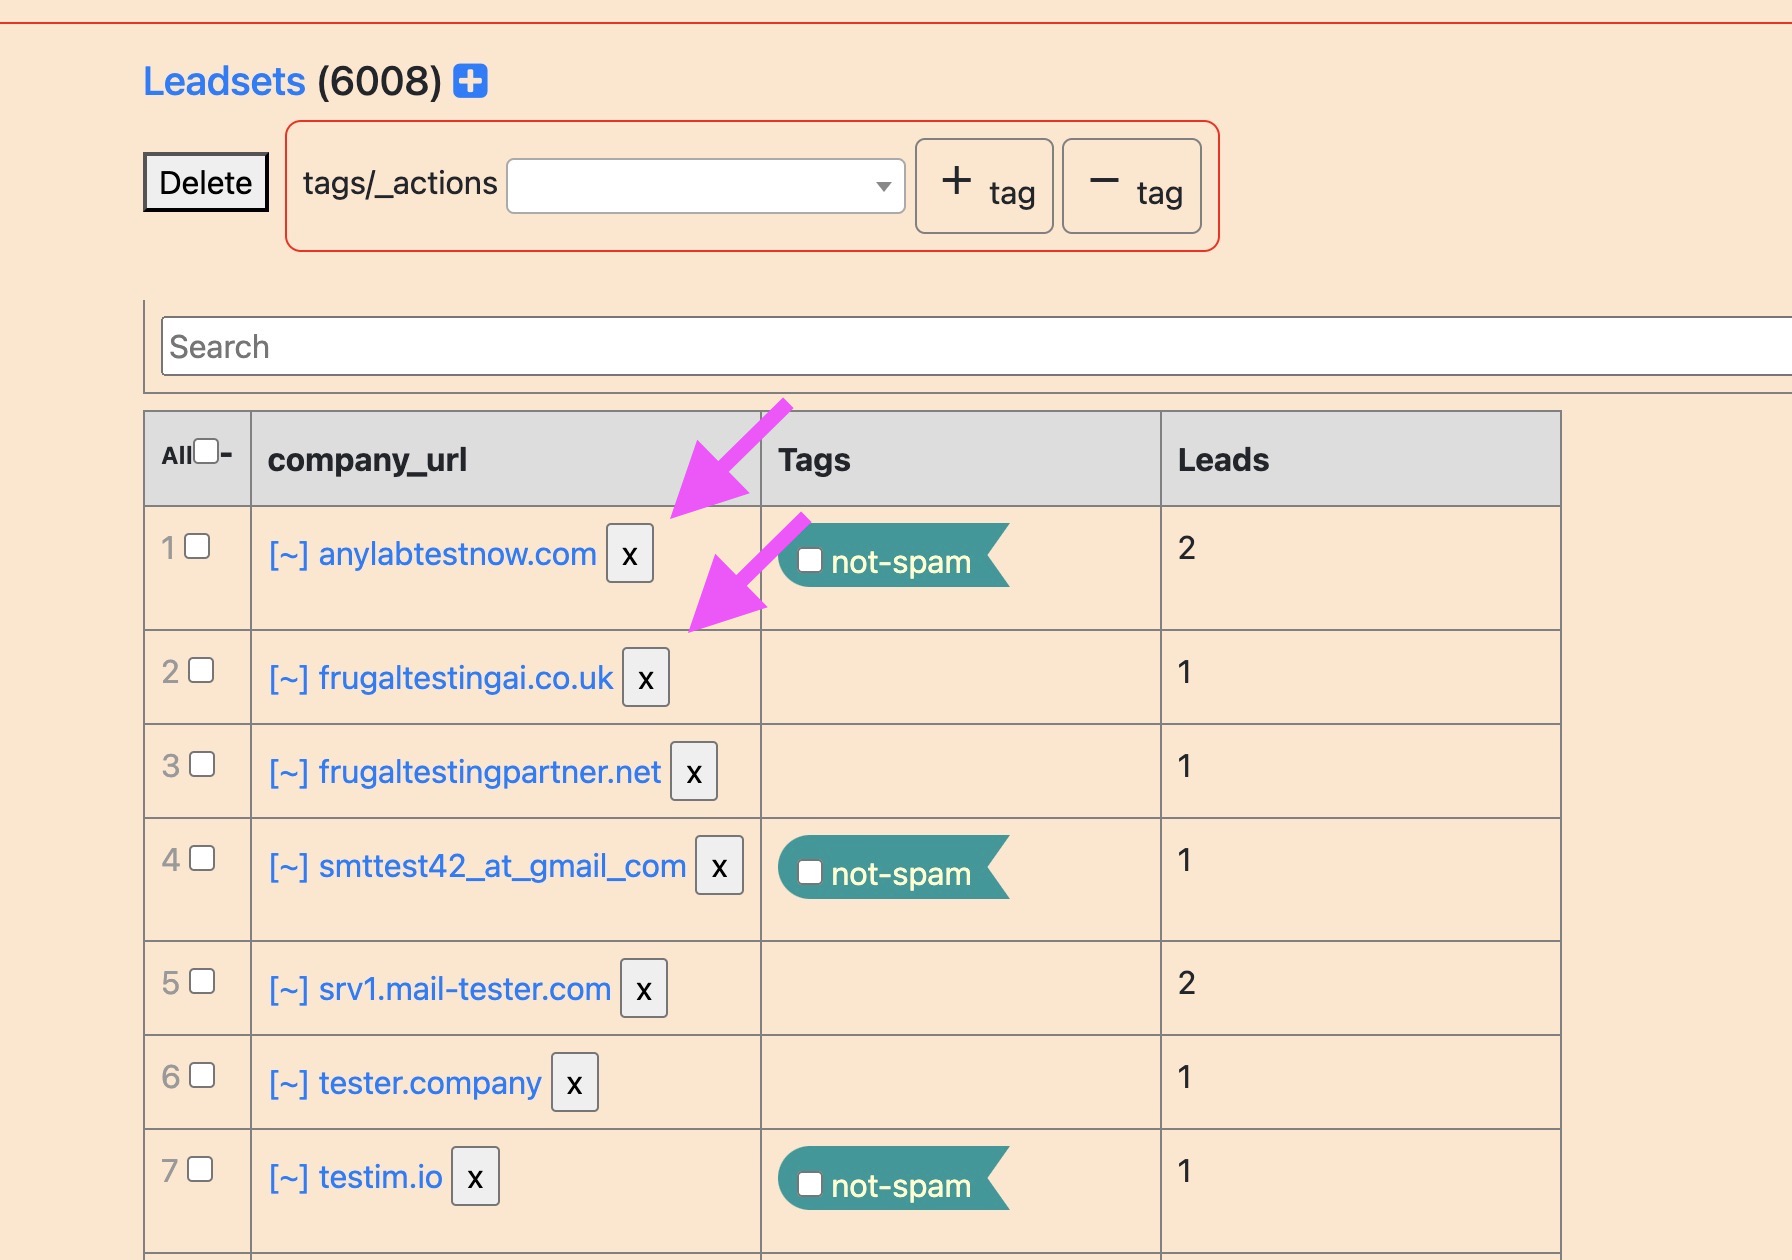Click the x button next to testim.io

coord(476,1176)
